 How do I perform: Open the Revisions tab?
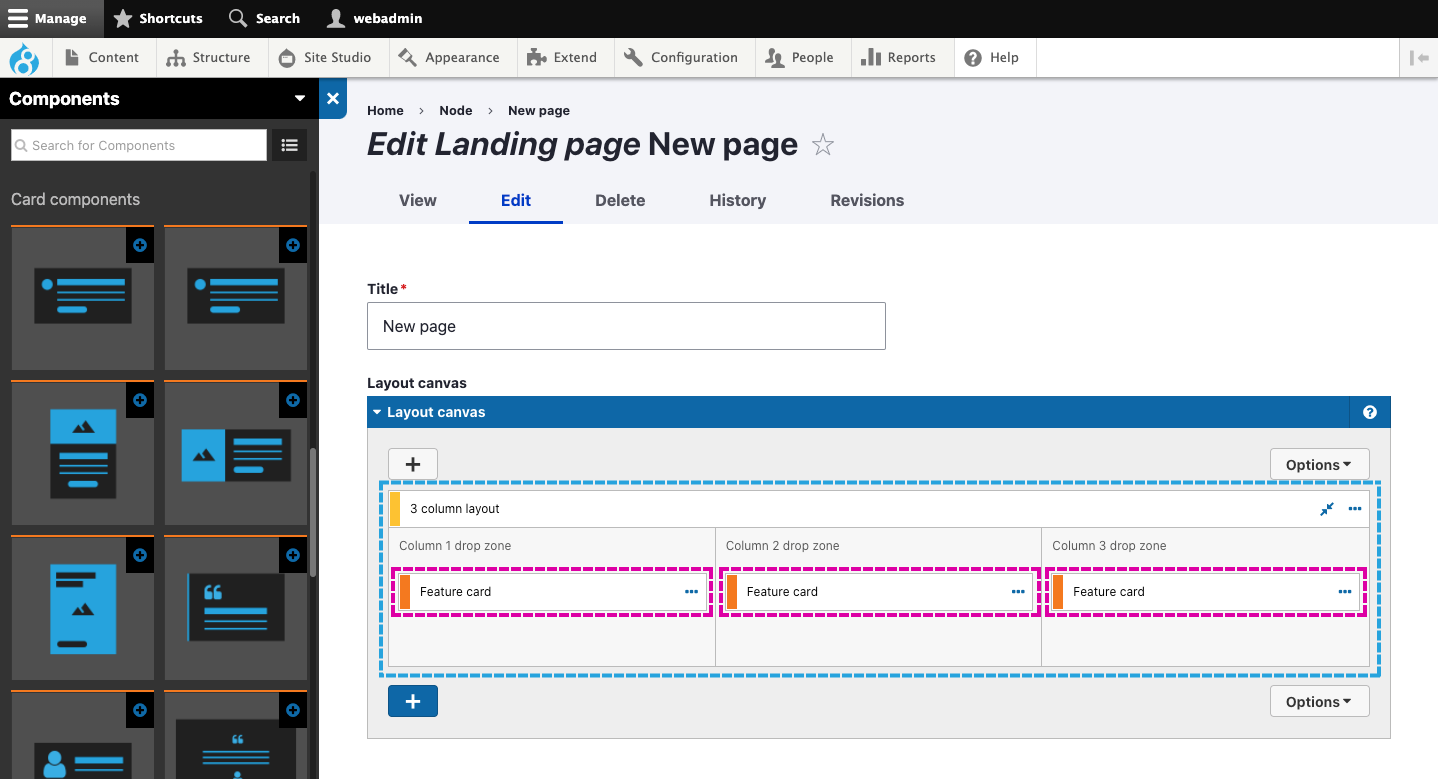(867, 200)
